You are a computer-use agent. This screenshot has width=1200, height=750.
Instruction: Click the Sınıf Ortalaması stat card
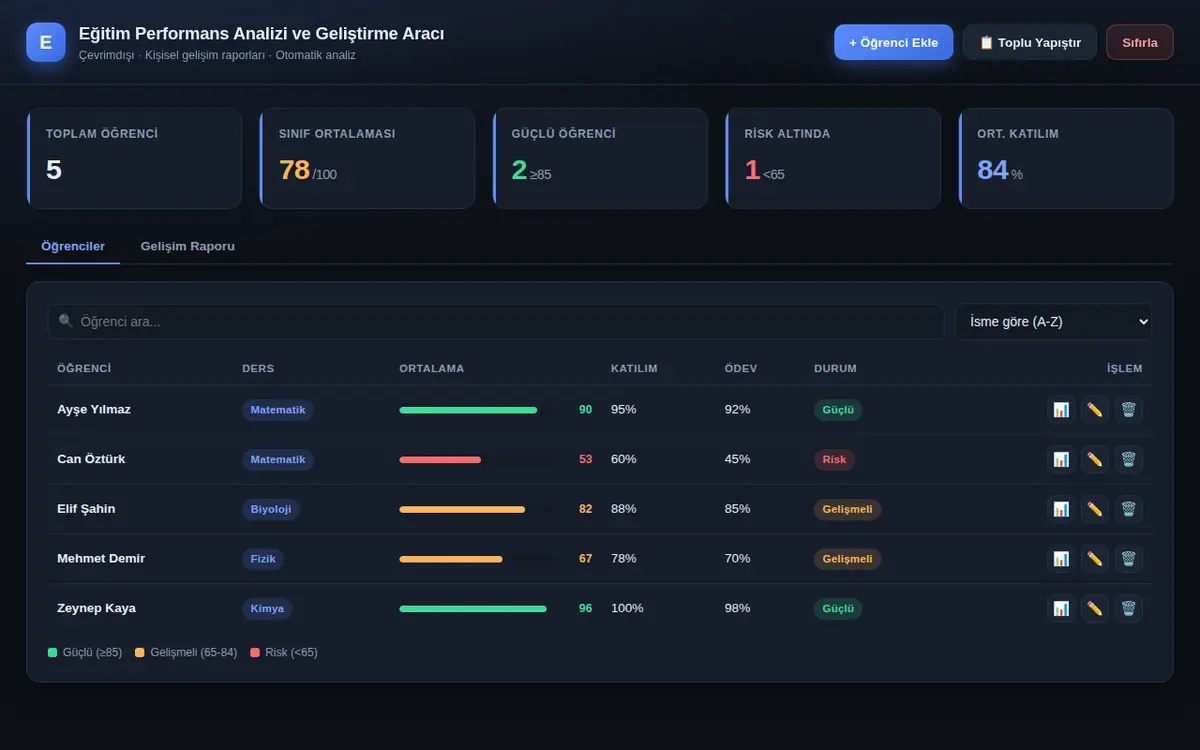[x=367, y=158]
